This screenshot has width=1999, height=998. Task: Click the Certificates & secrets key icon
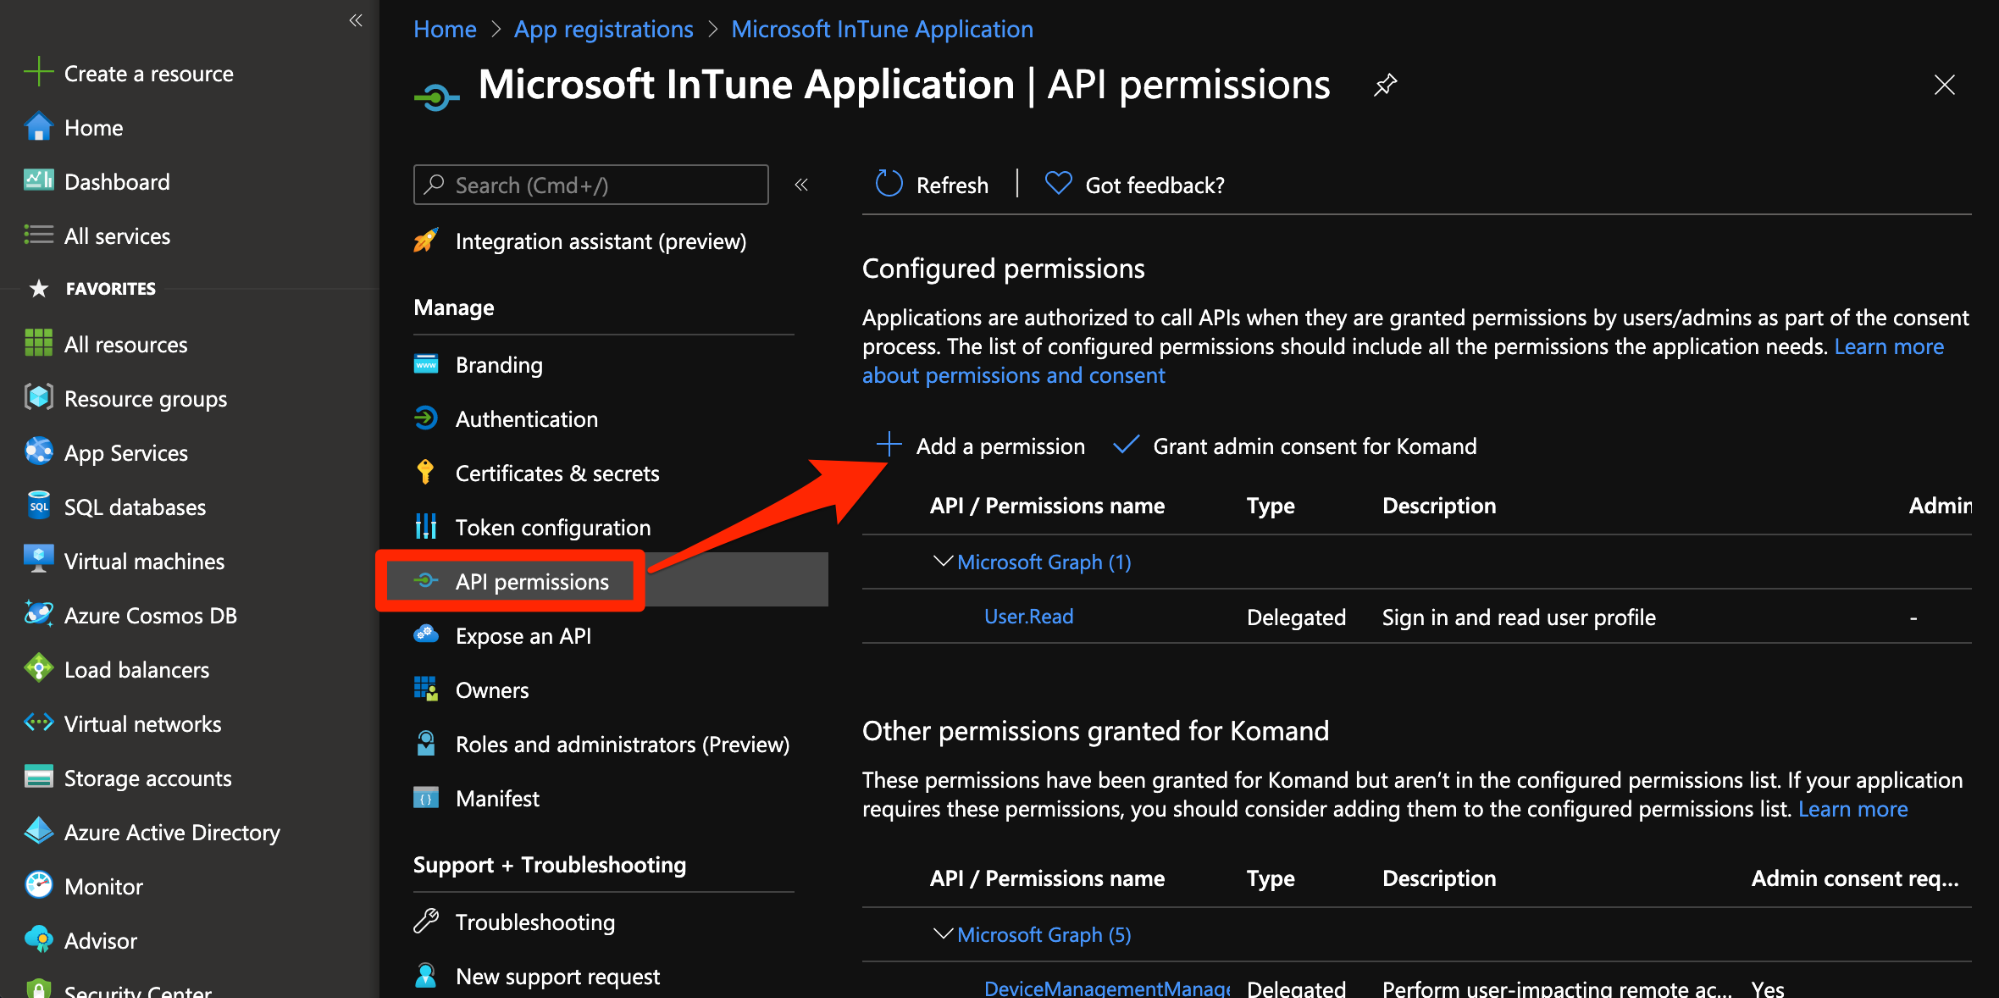coord(426,473)
